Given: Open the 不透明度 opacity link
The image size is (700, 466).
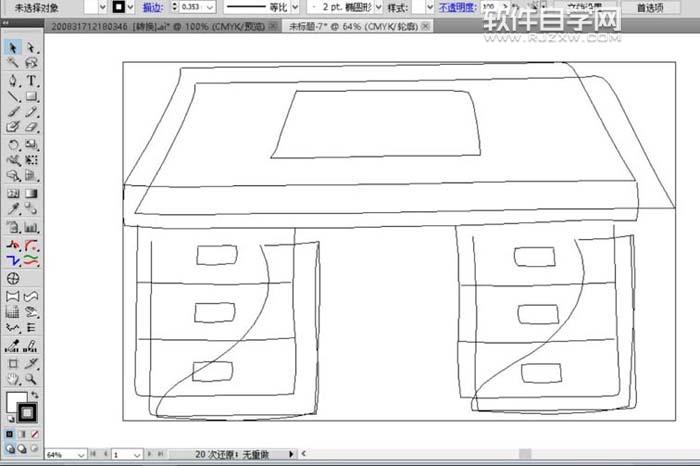Looking at the screenshot, I should (454, 7).
